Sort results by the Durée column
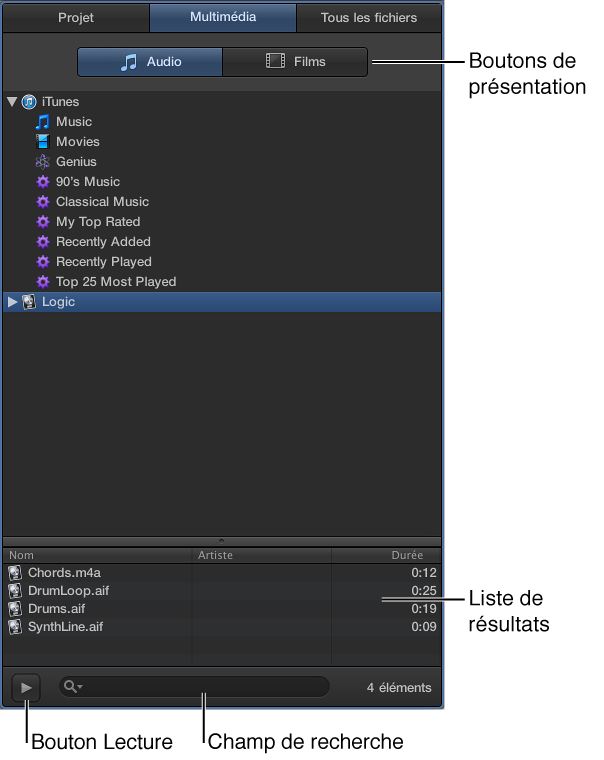Viewport: 604px width, 760px height. coord(385,555)
